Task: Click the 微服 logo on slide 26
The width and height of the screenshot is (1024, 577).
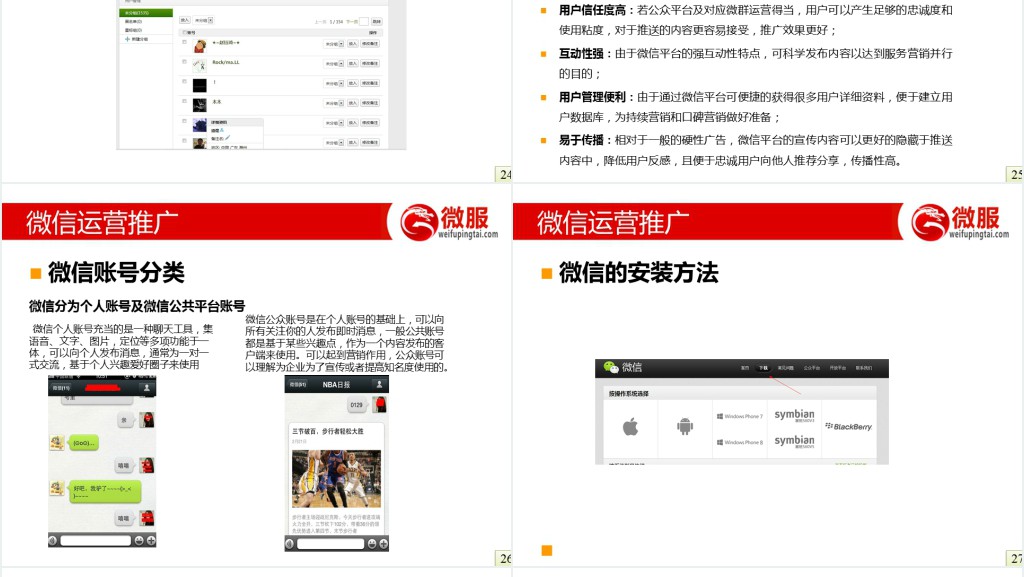Action: click(450, 222)
